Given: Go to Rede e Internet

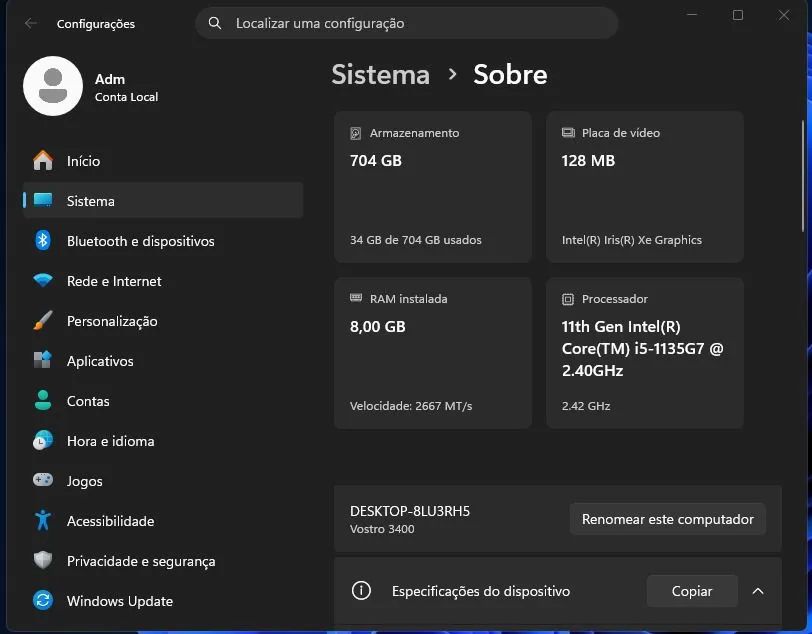Looking at the screenshot, I should [x=163, y=281].
